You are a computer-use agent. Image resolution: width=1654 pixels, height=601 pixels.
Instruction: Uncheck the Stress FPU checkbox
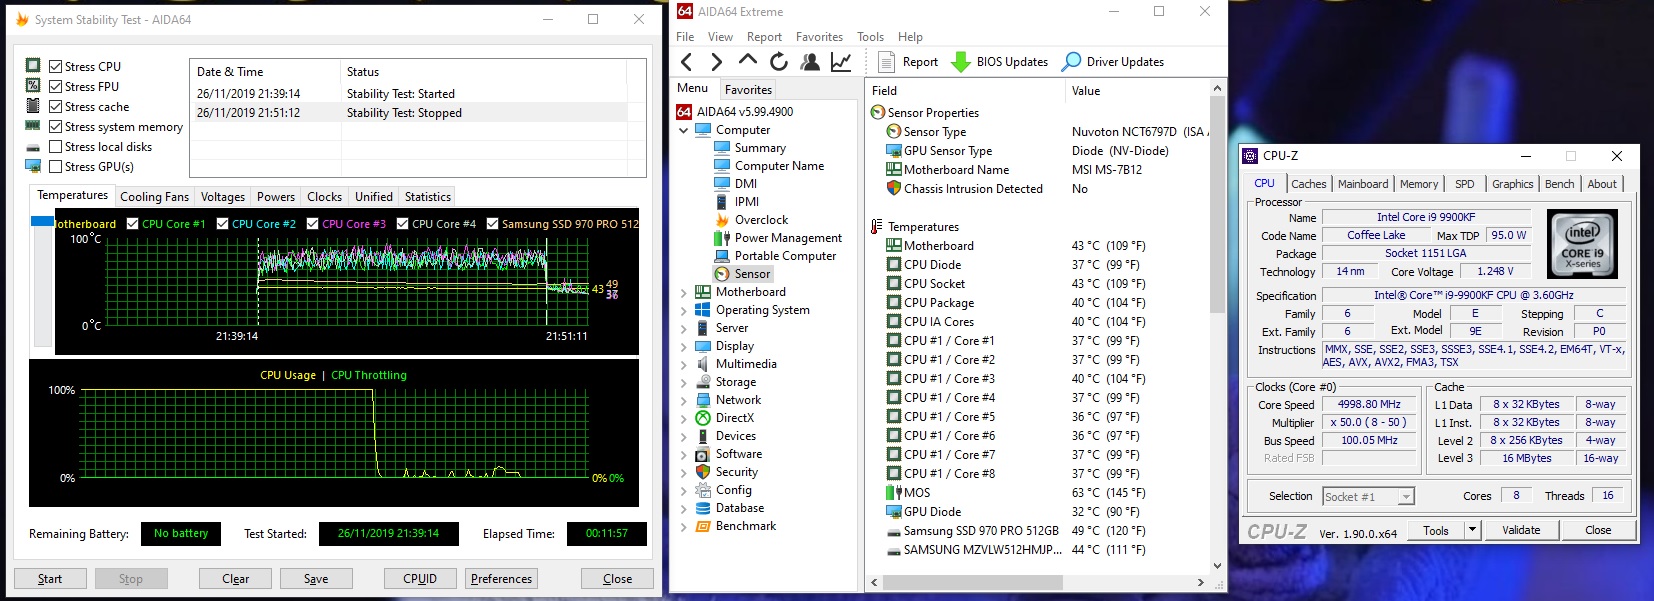[x=56, y=87]
